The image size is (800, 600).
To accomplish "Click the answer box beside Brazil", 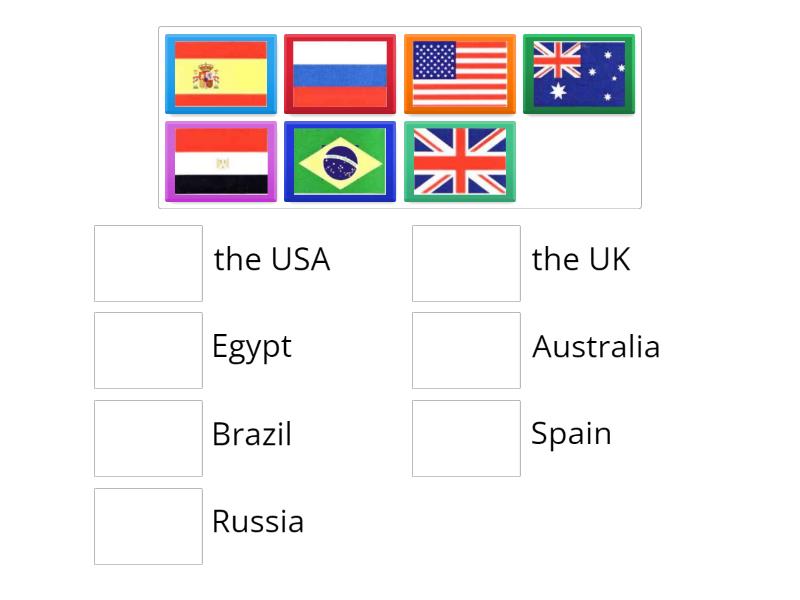I will [148, 437].
